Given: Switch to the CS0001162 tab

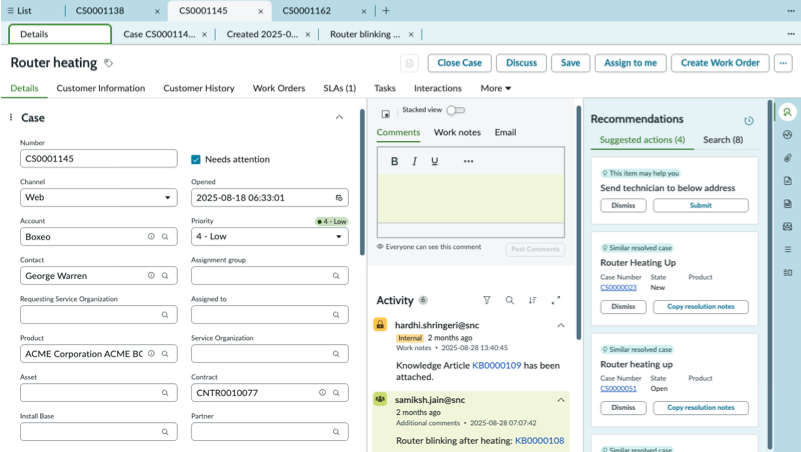Looking at the screenshot, I should pos(307,11).
